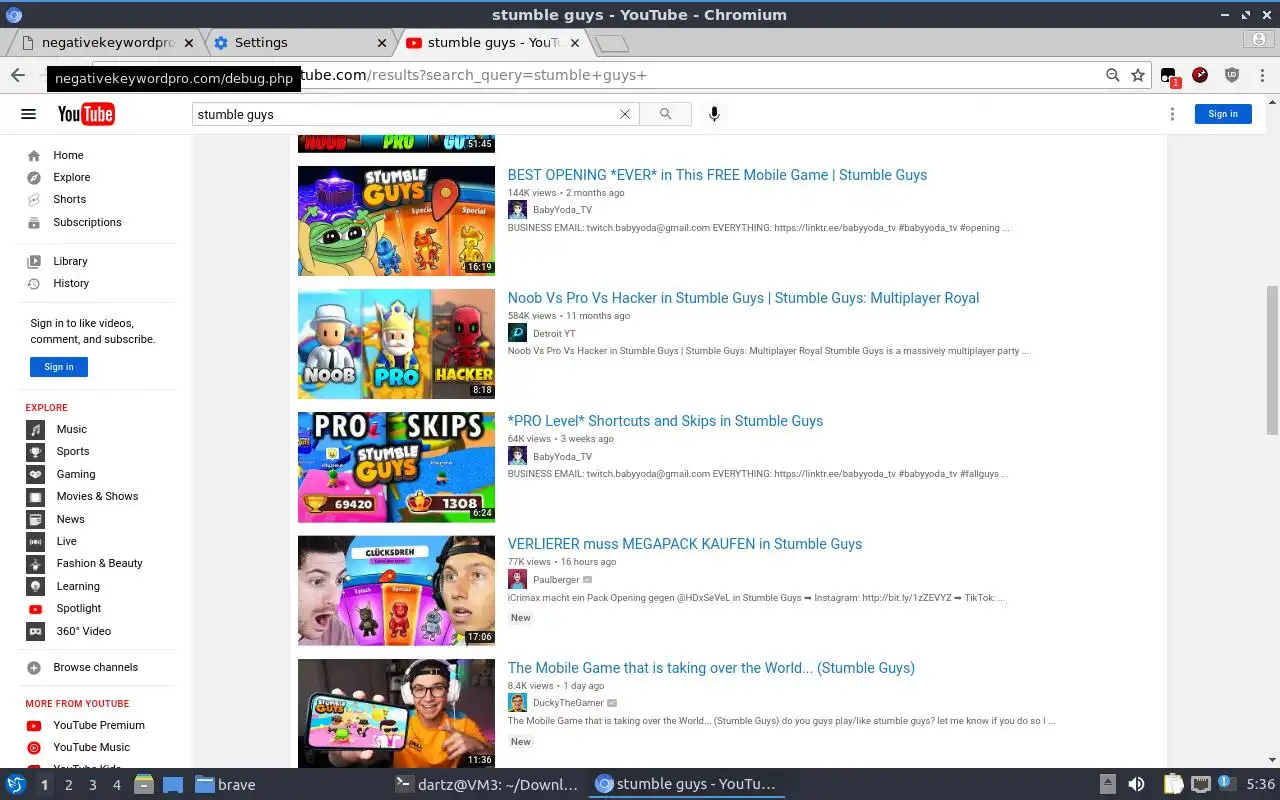Screen dimensions: 1280x800
Task: Click the browser back arrow
Action: pyautogui.click(x=18, y=75)
